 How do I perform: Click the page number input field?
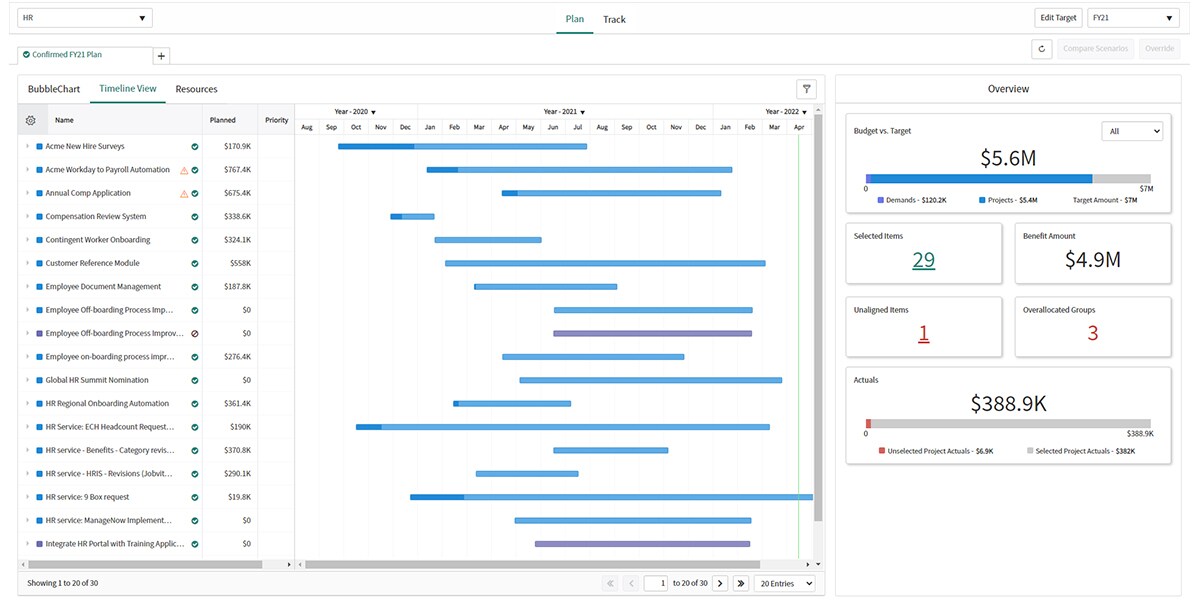pos(655,583)
